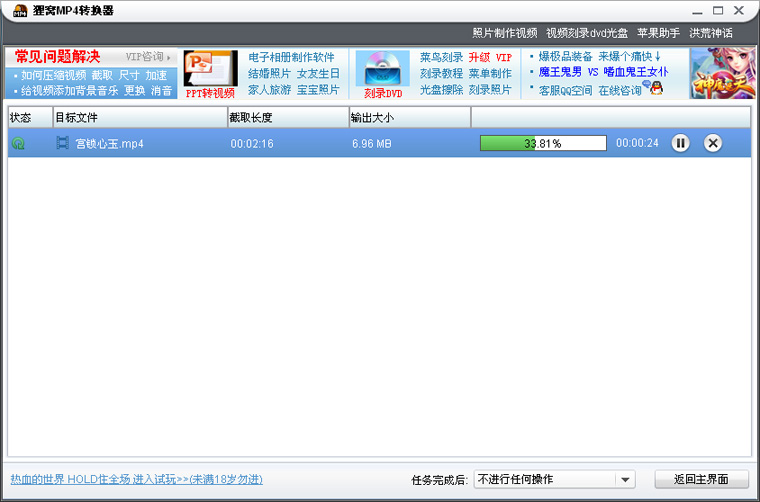Viewport: 760px width, 502px height.
Task: Open 视频刻录dvd光盘 in top menu
Action: (587, 33)
